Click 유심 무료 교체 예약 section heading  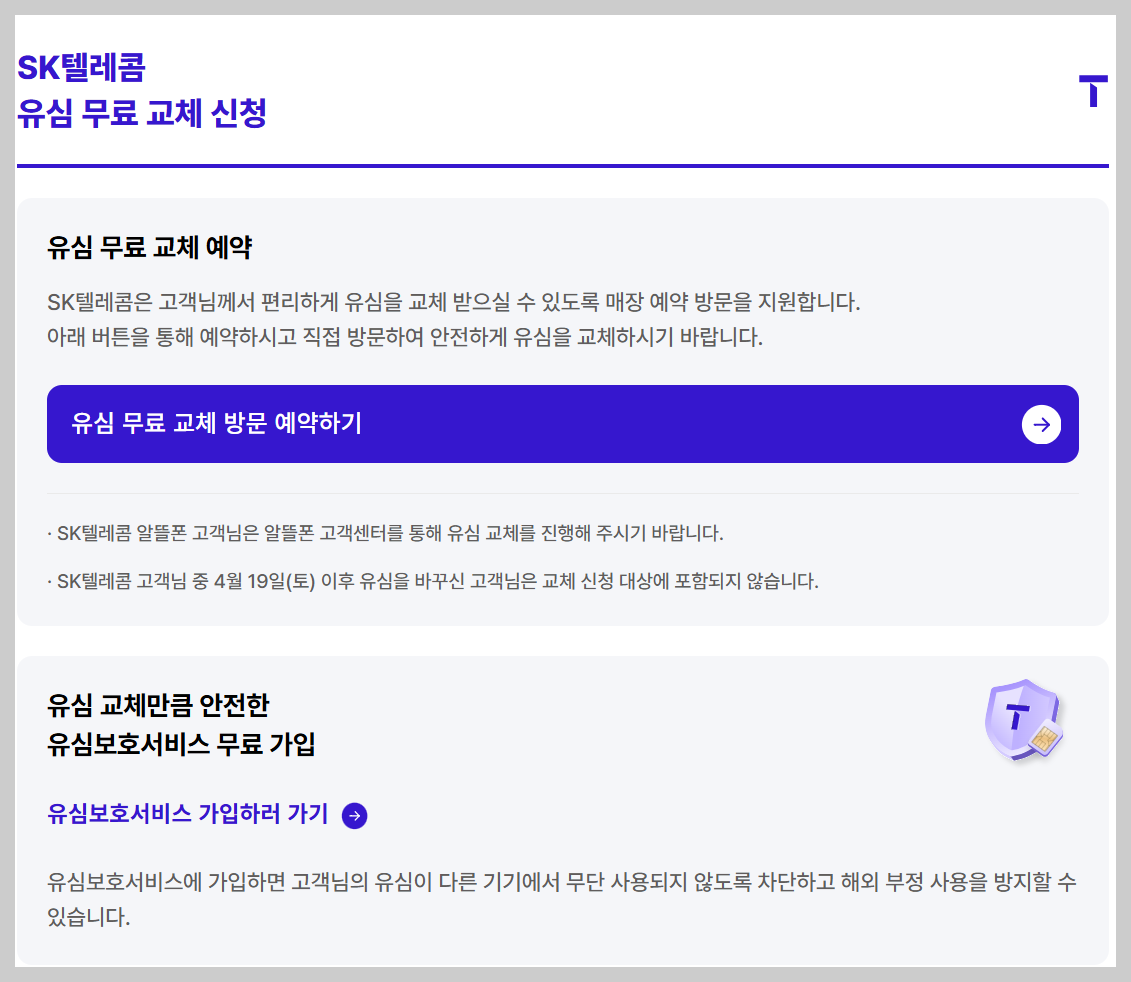pyautogui.click(x=149, y=247)
